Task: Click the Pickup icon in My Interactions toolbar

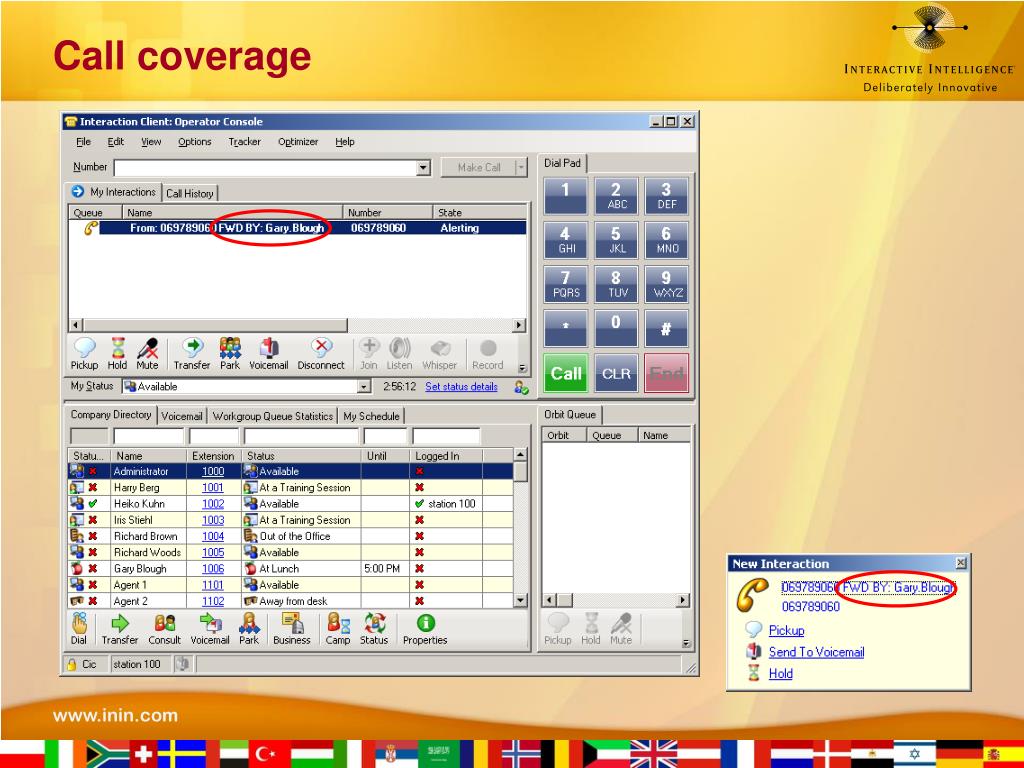Action: pos(84,354)
